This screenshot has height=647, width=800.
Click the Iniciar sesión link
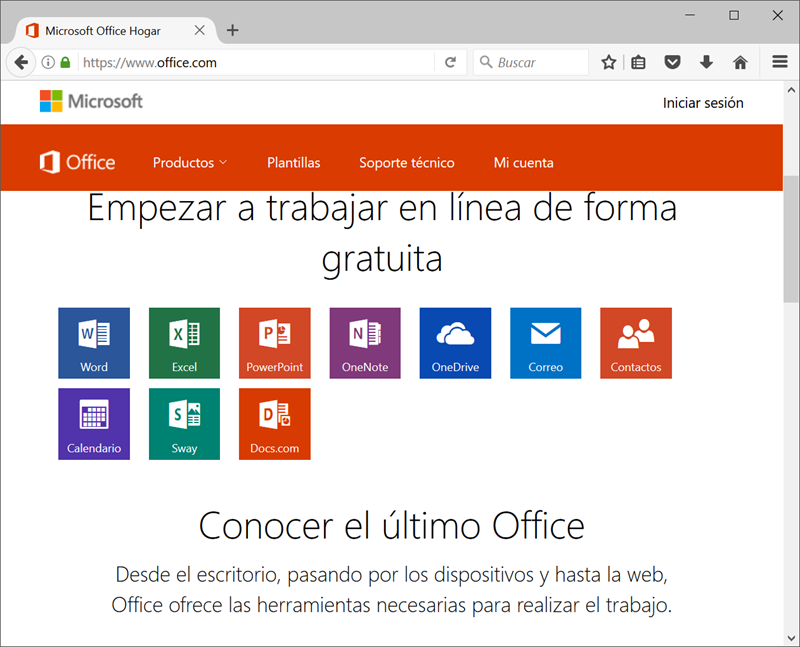pyautogui.click(x=703, y=103)
